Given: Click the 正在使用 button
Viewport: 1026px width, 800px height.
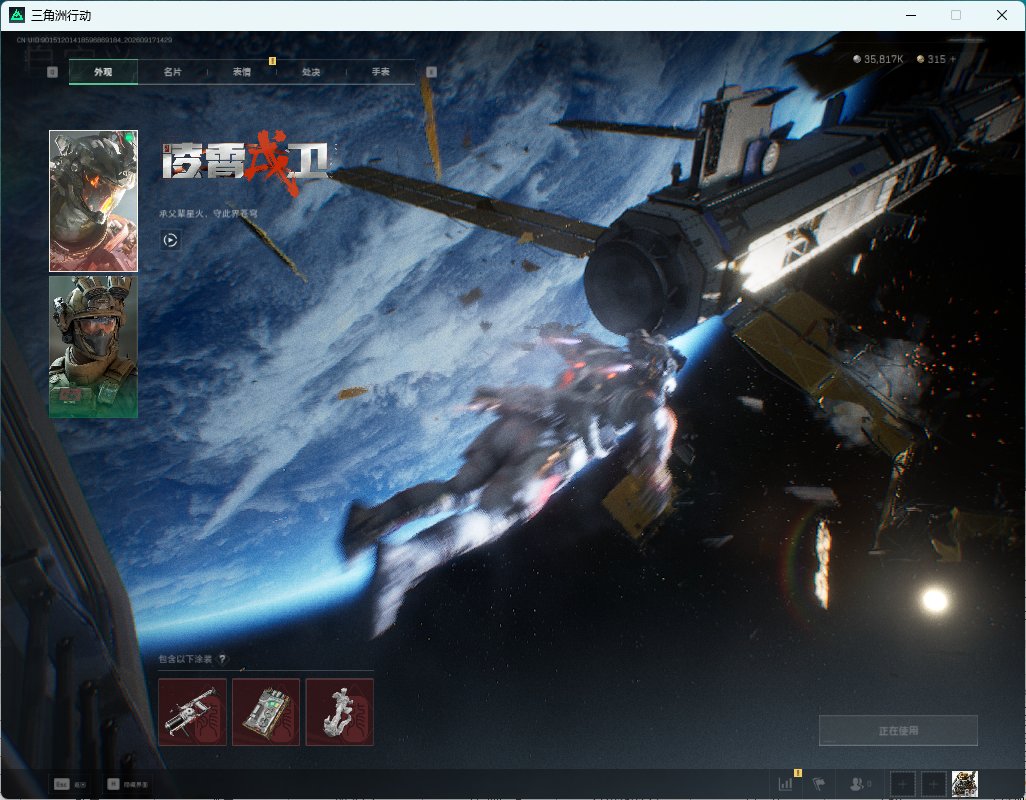Looking at the screenshot, I should (x=898, y=731).
